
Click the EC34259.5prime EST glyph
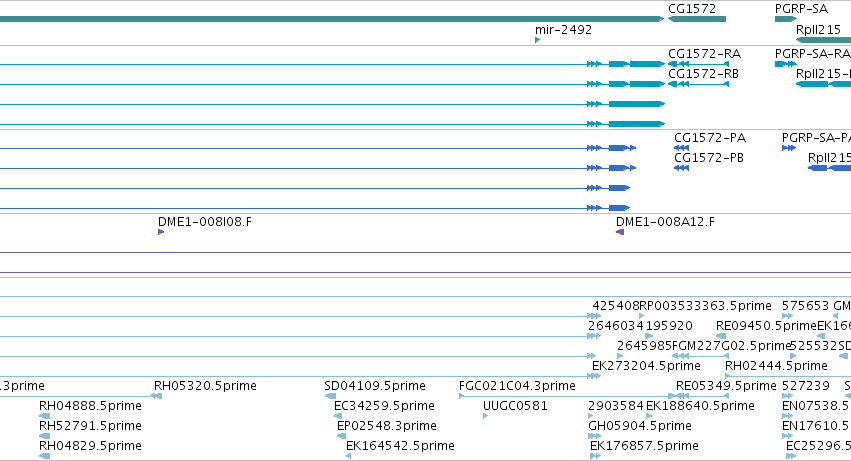[x=339, y=416]
